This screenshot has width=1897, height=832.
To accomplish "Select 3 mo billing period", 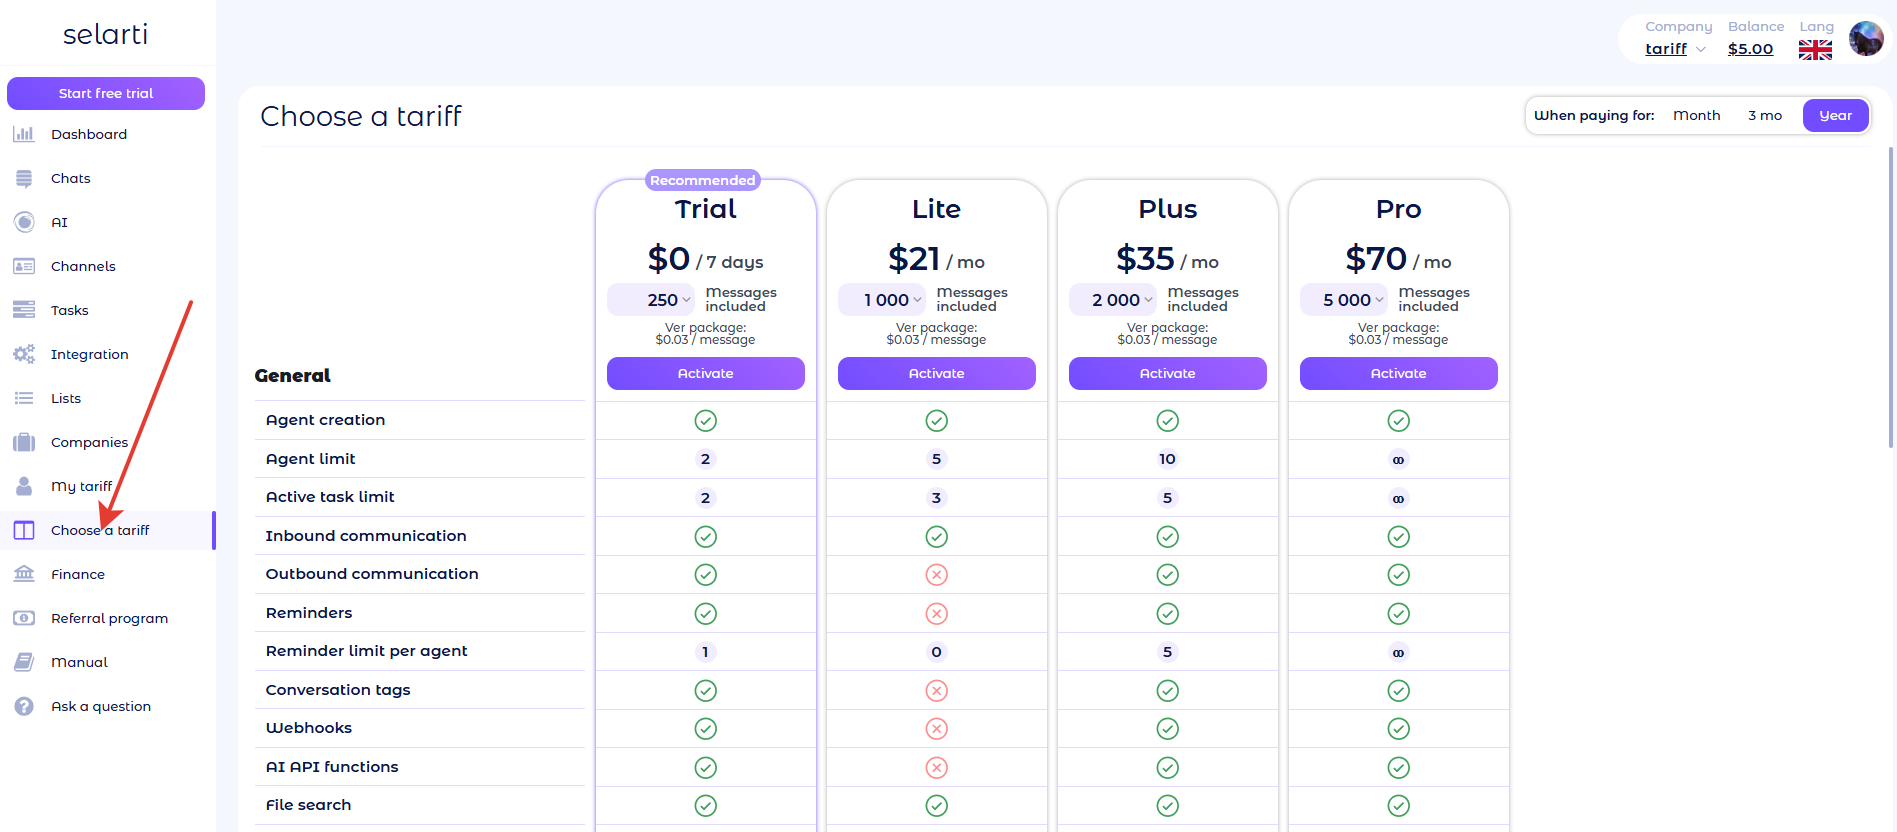I will click(1764, 116).
